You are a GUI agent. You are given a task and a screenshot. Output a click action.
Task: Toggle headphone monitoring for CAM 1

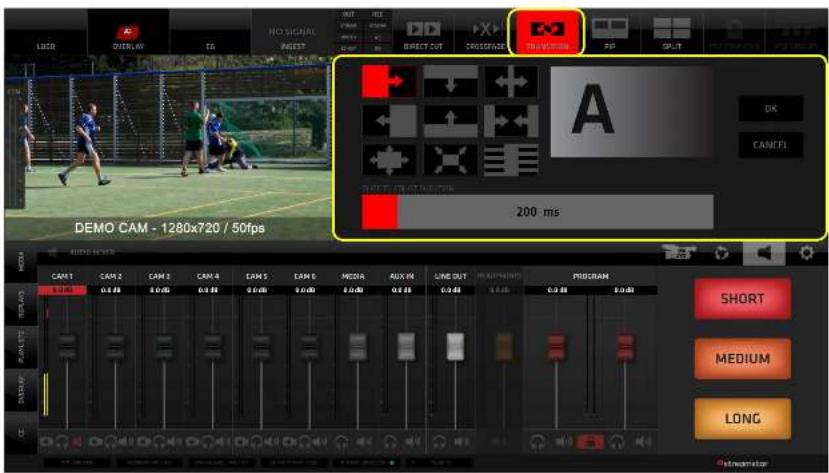coord(62,441)
